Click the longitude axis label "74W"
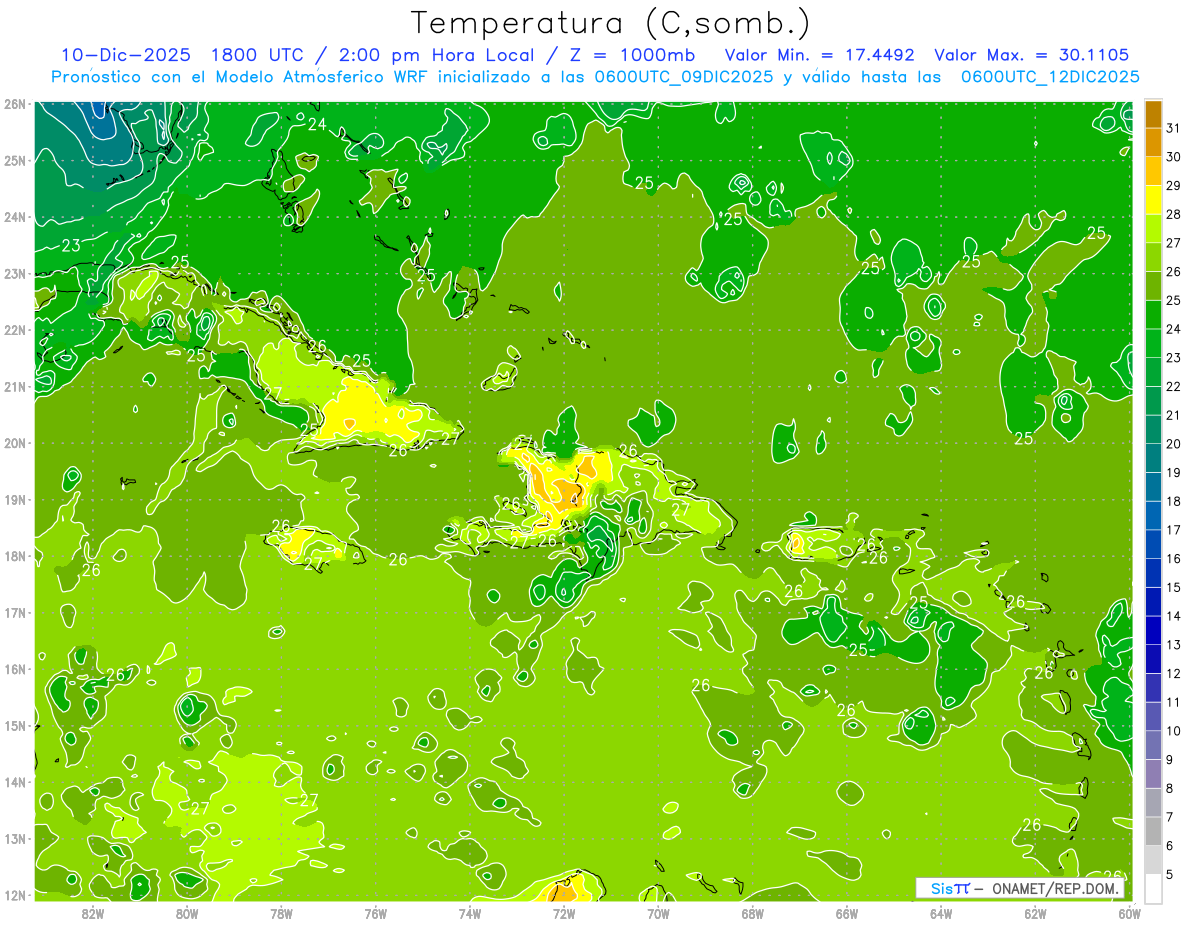 pyautogui.click(x=470, y=913)
